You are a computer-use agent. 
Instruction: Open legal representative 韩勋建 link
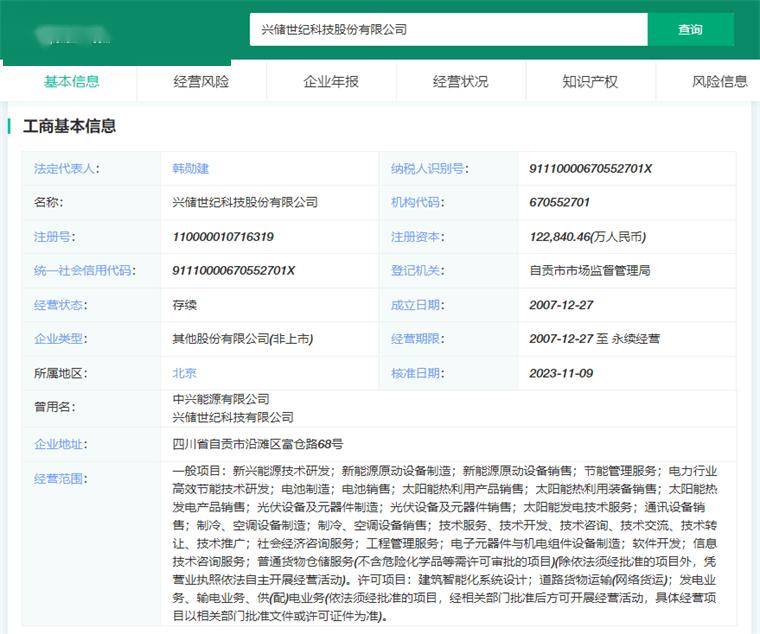click(x=190, y=169)
